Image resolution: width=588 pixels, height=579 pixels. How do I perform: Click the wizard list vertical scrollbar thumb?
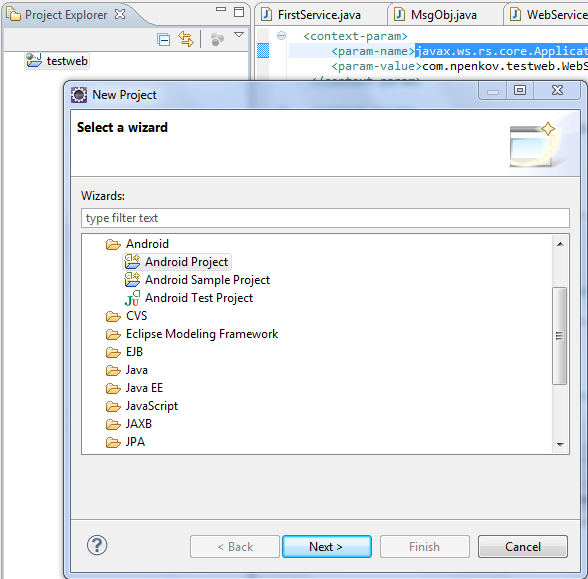pyautogui.click(x=560, y=336)
